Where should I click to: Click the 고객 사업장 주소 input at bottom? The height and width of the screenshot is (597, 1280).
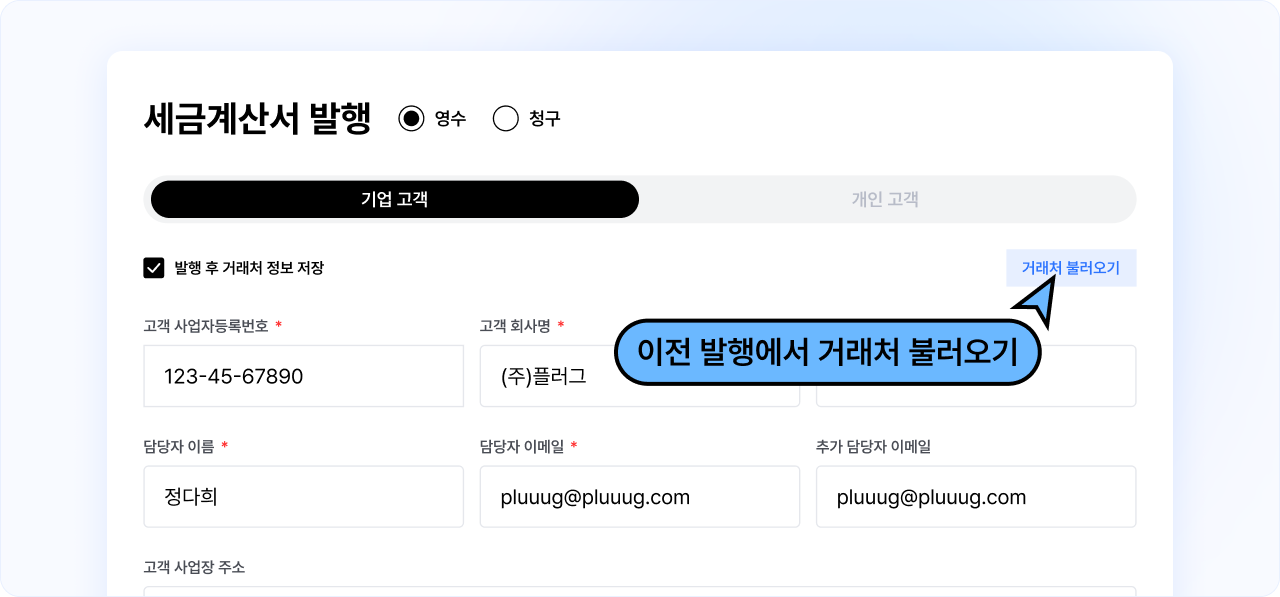click(639, 591)
